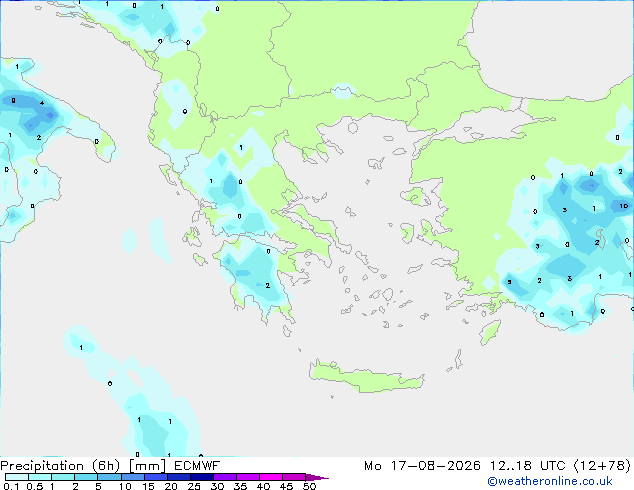Choose the 20–25 mm legend color box
The height and width of the screenshot is (490, 634).
click(179, 477)
